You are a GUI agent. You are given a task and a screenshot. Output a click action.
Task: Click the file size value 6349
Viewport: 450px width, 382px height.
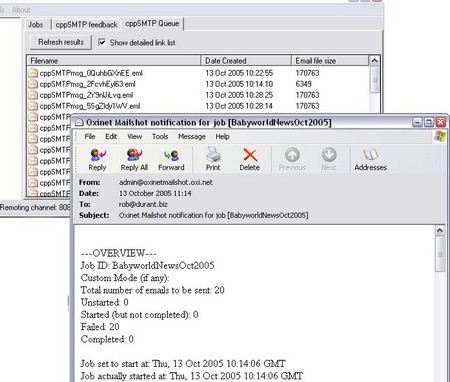[303, 84]
